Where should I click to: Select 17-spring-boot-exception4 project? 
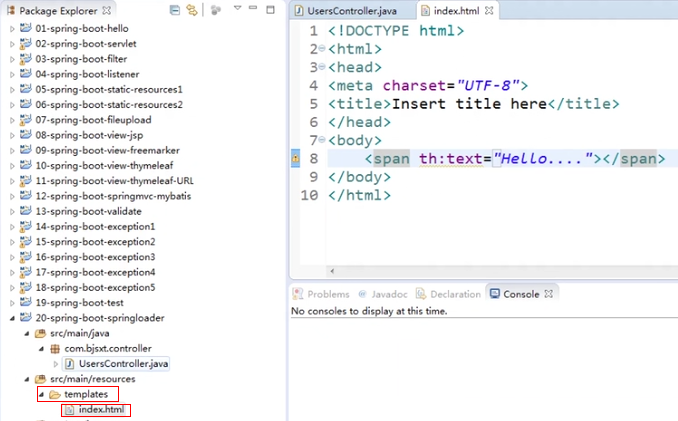(x=95, y=272)
